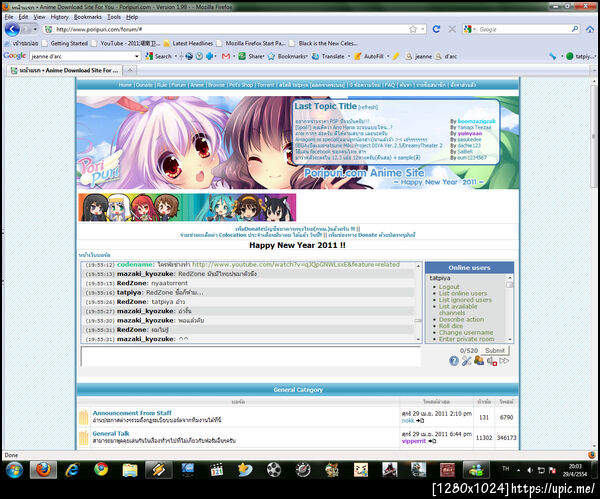
Task: Click Change username link
Action: [x=466, y=332]
